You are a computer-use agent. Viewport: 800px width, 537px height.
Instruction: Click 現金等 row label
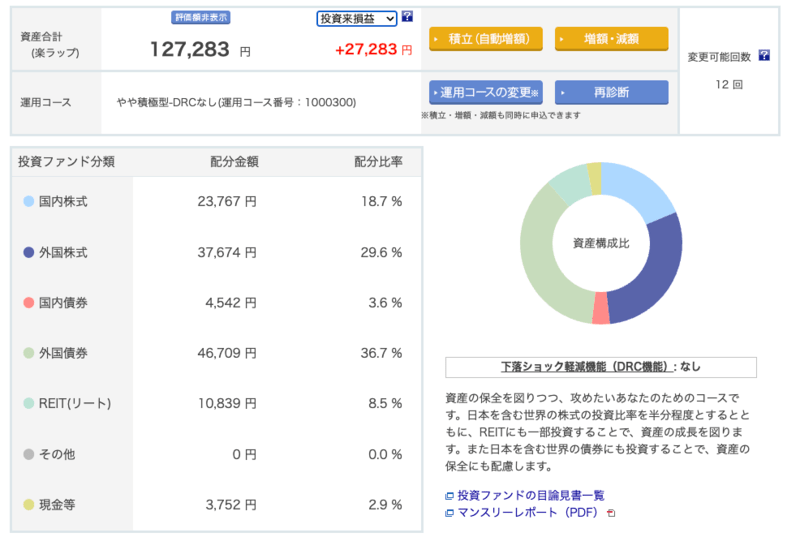pos(57,504)
